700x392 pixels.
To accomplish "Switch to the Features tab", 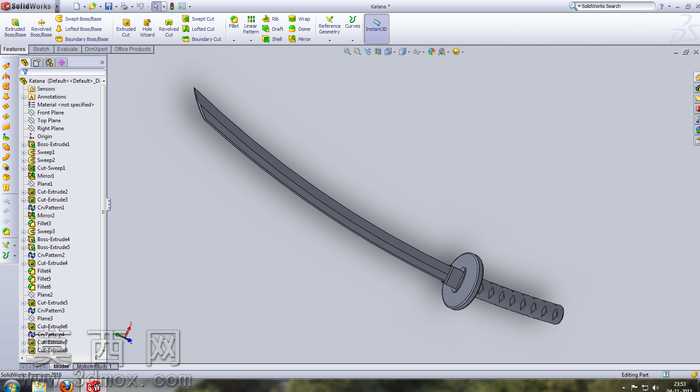I will click(x=14, y=49).
